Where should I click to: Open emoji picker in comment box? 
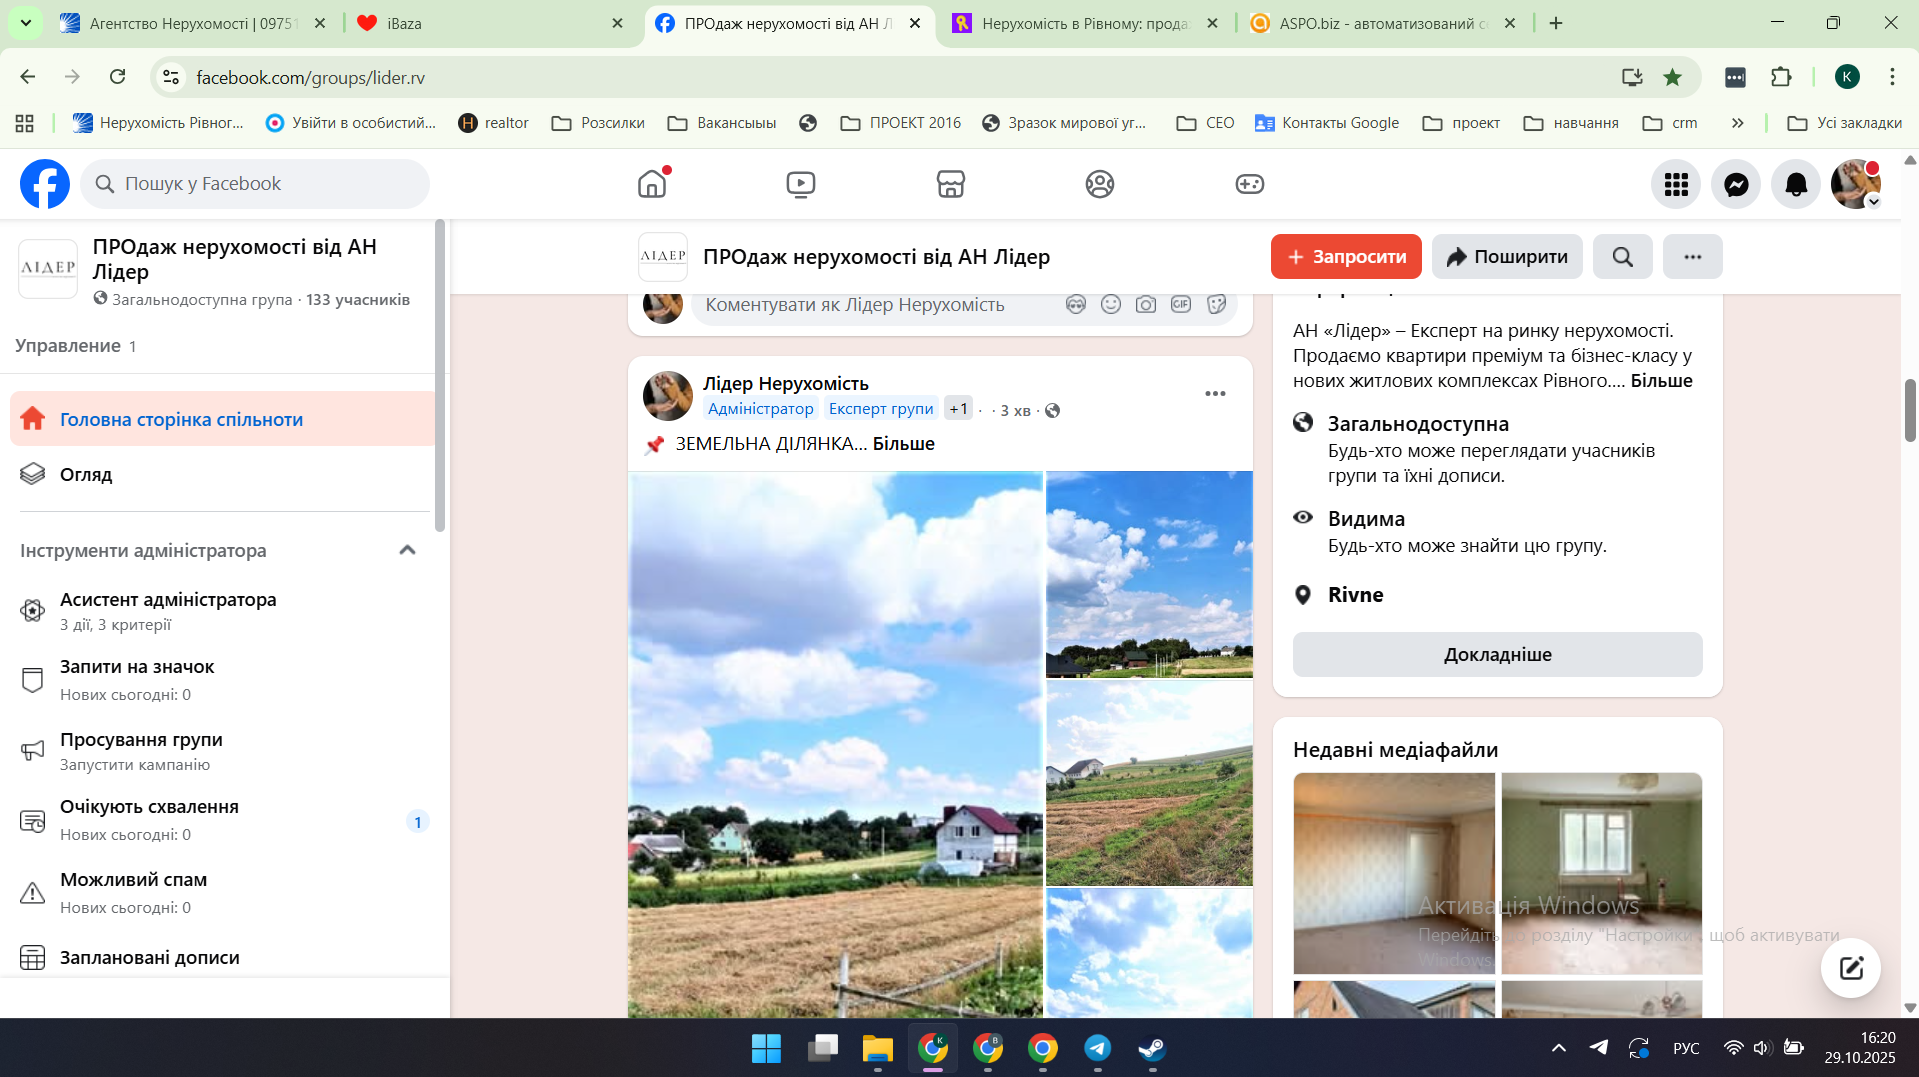click(x=1111, y=305)
